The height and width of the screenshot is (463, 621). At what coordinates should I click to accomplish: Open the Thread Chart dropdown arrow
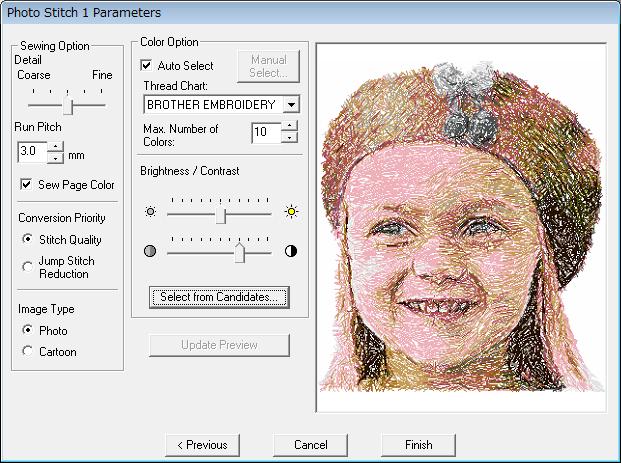291,105
